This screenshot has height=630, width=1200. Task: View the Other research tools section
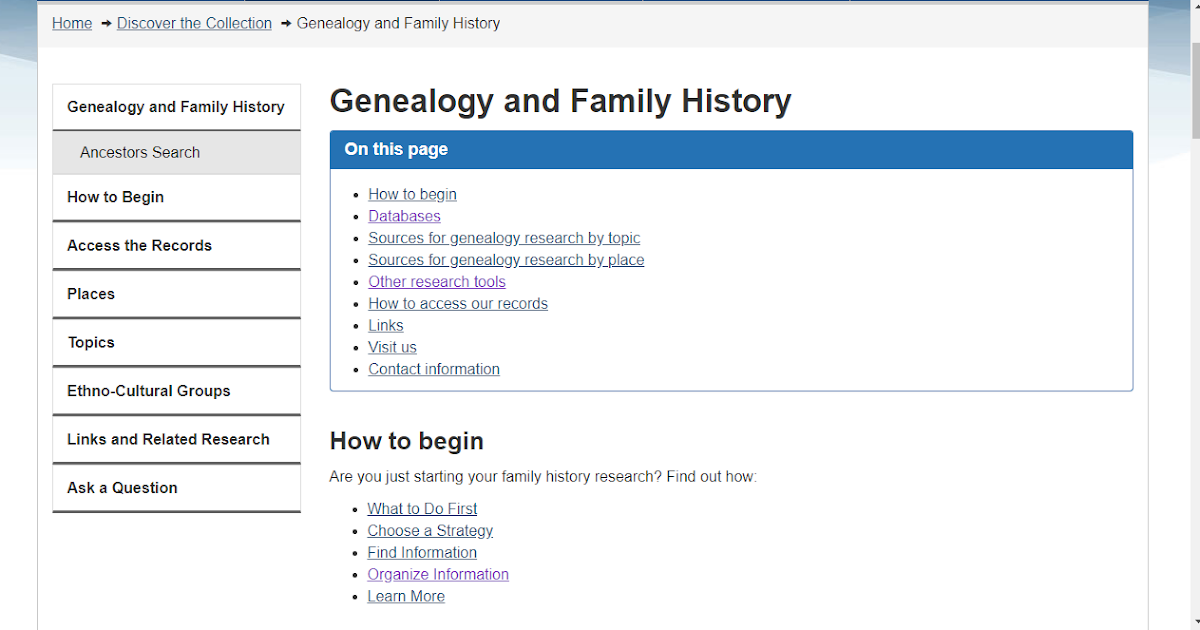pos(437,281)
